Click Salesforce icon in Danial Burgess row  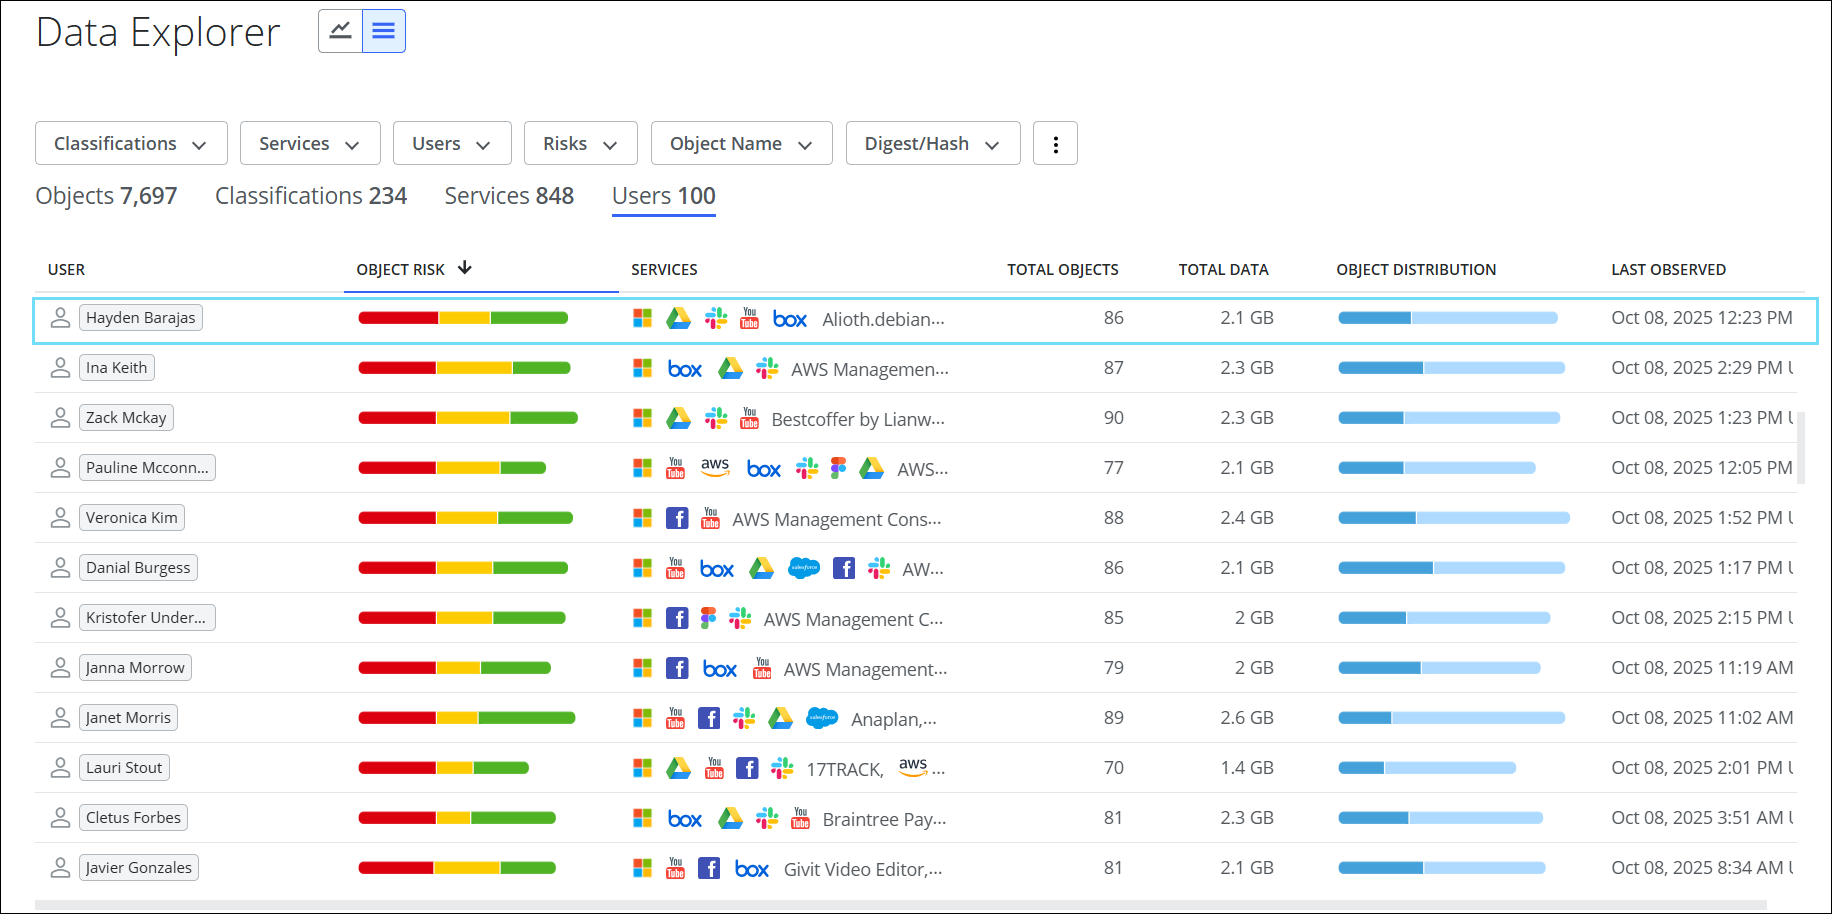(804, 568)
